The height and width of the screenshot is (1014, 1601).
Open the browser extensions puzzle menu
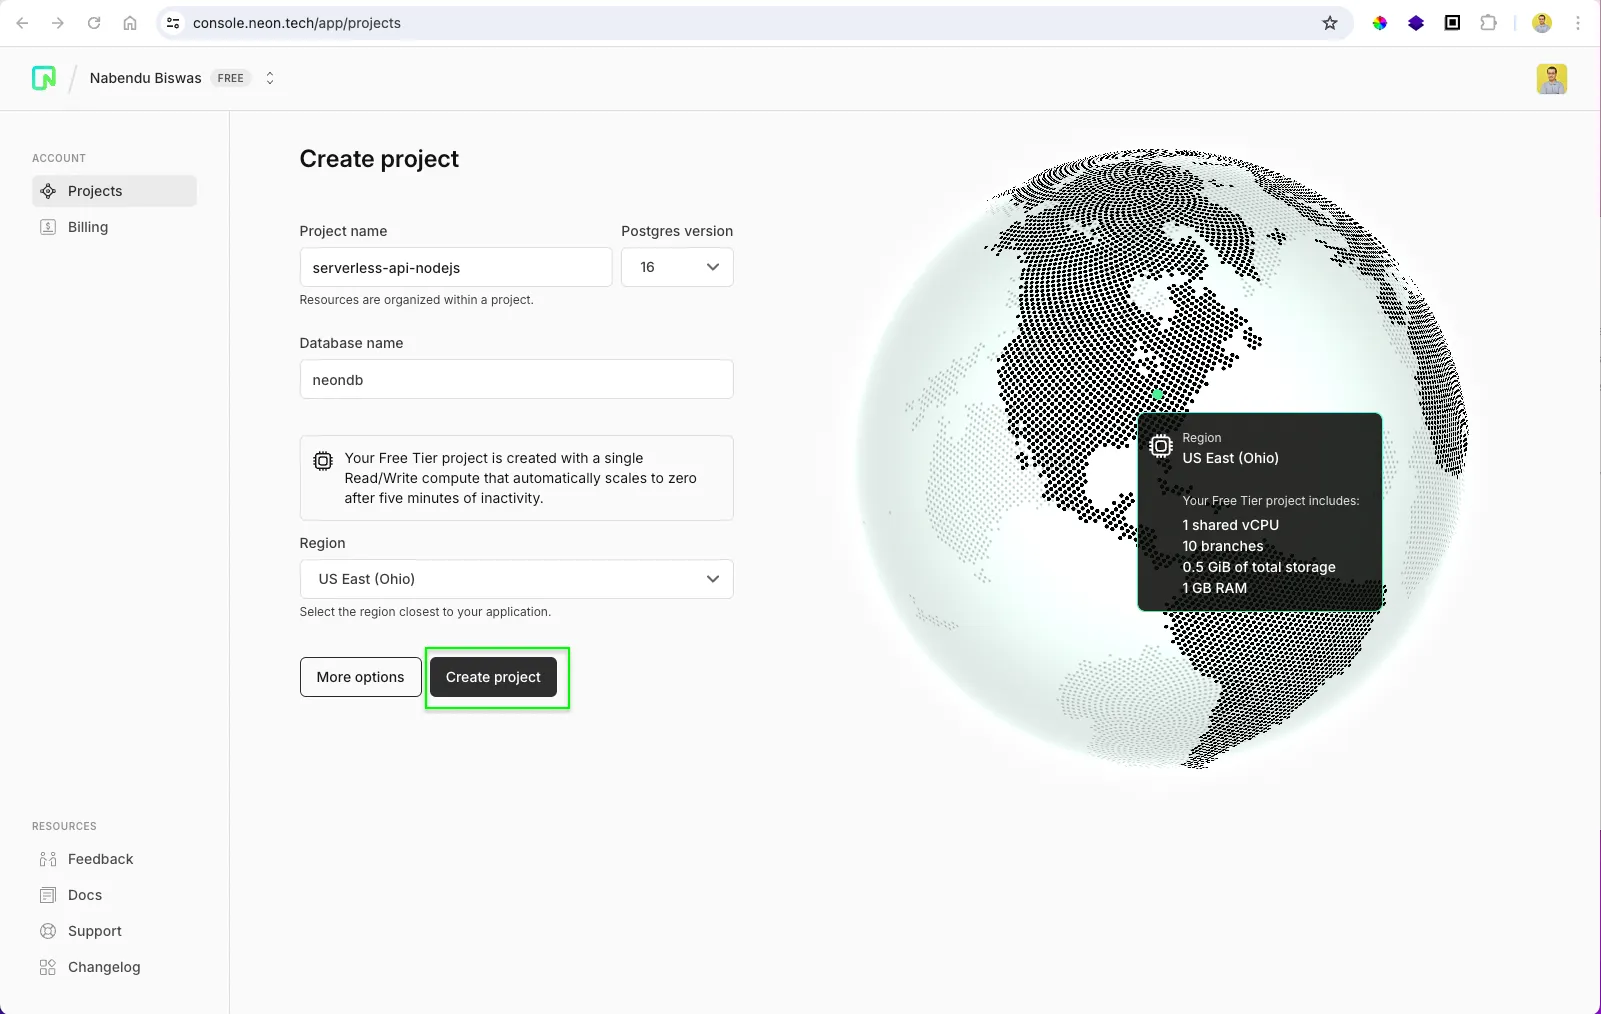click(x=1489, y=23)
